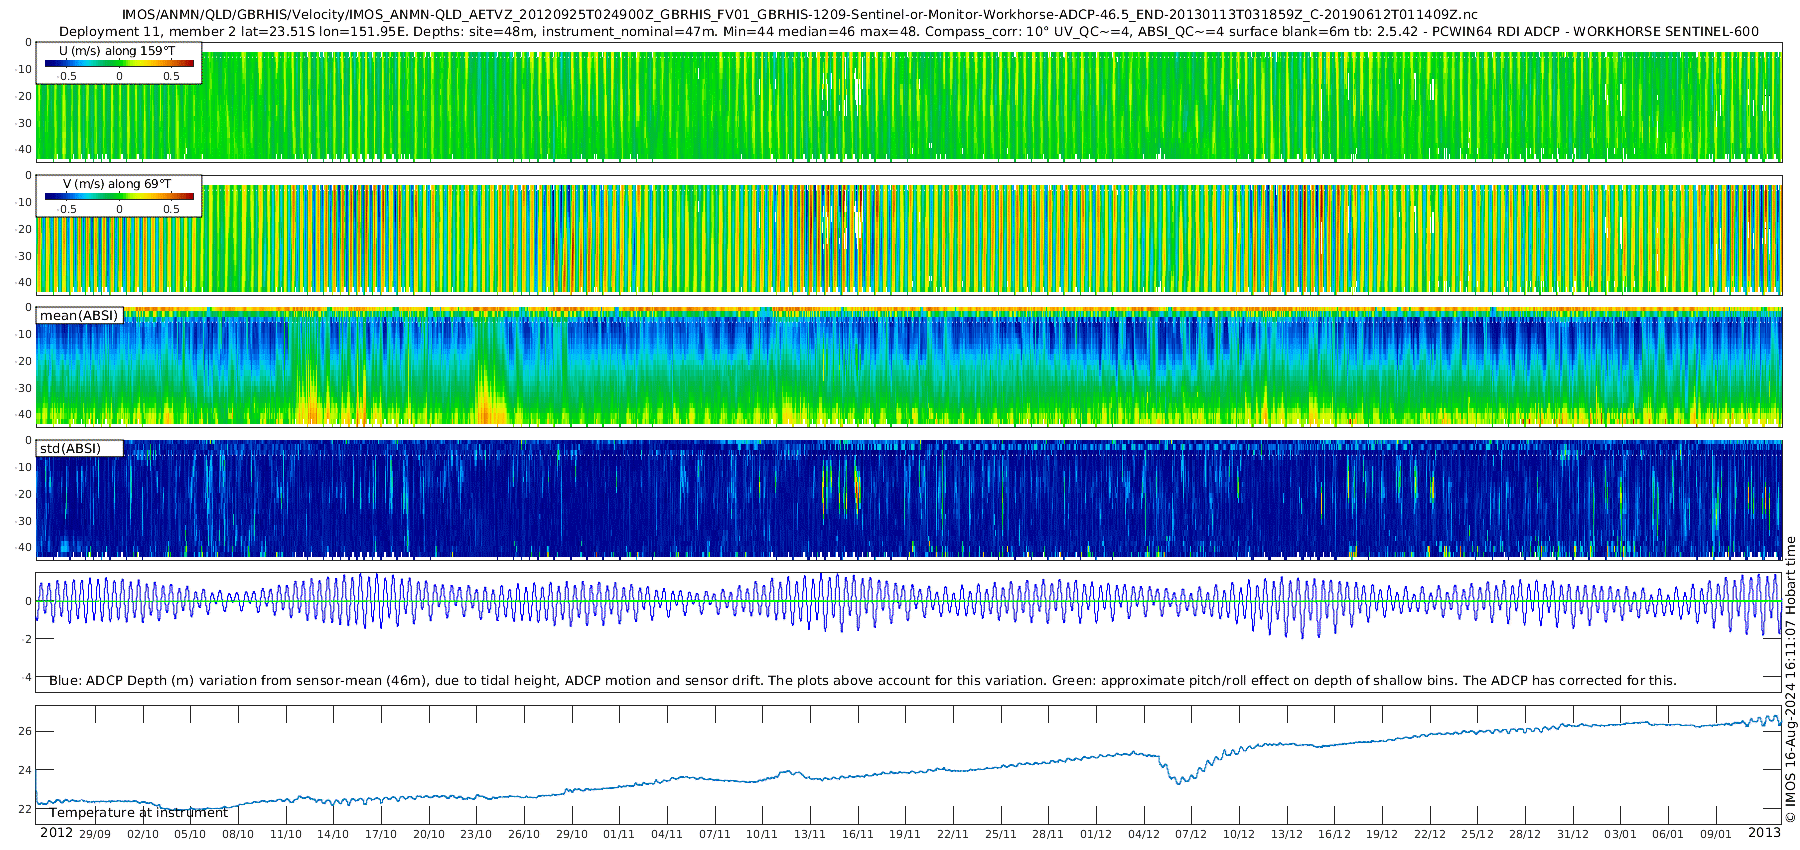1800x850 pixels.
Task: Click the 29/09 date tick label
Action: pyautogui.click(x=95, y=834)
